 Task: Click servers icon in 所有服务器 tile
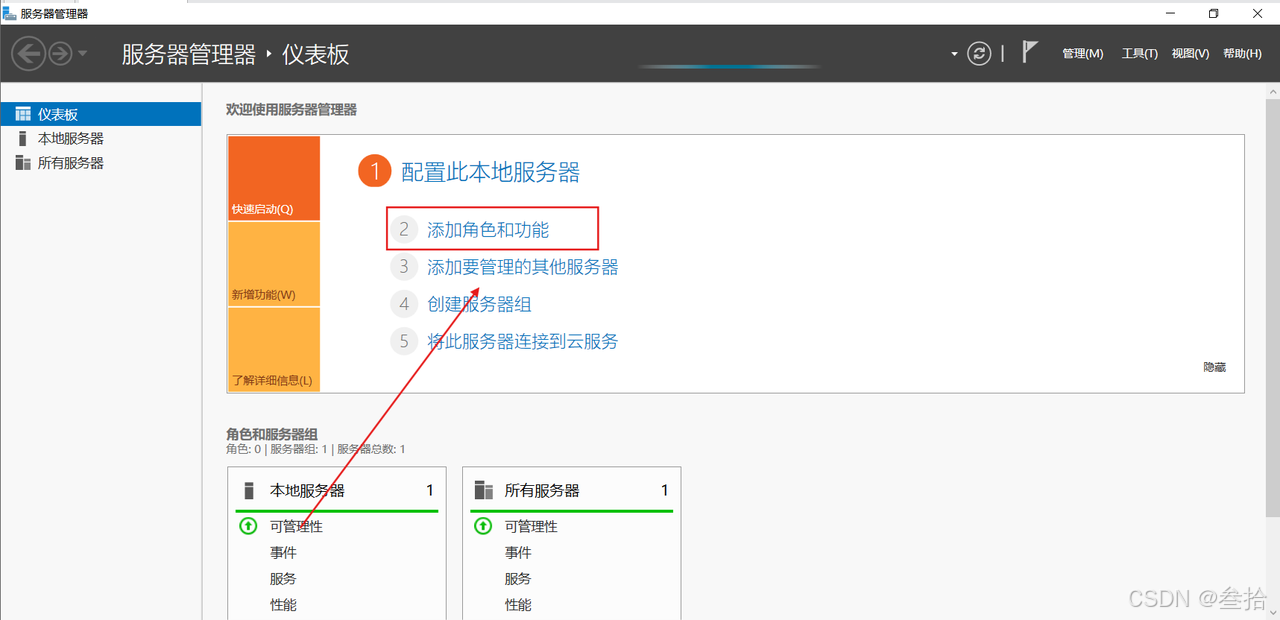coord(484,490)
